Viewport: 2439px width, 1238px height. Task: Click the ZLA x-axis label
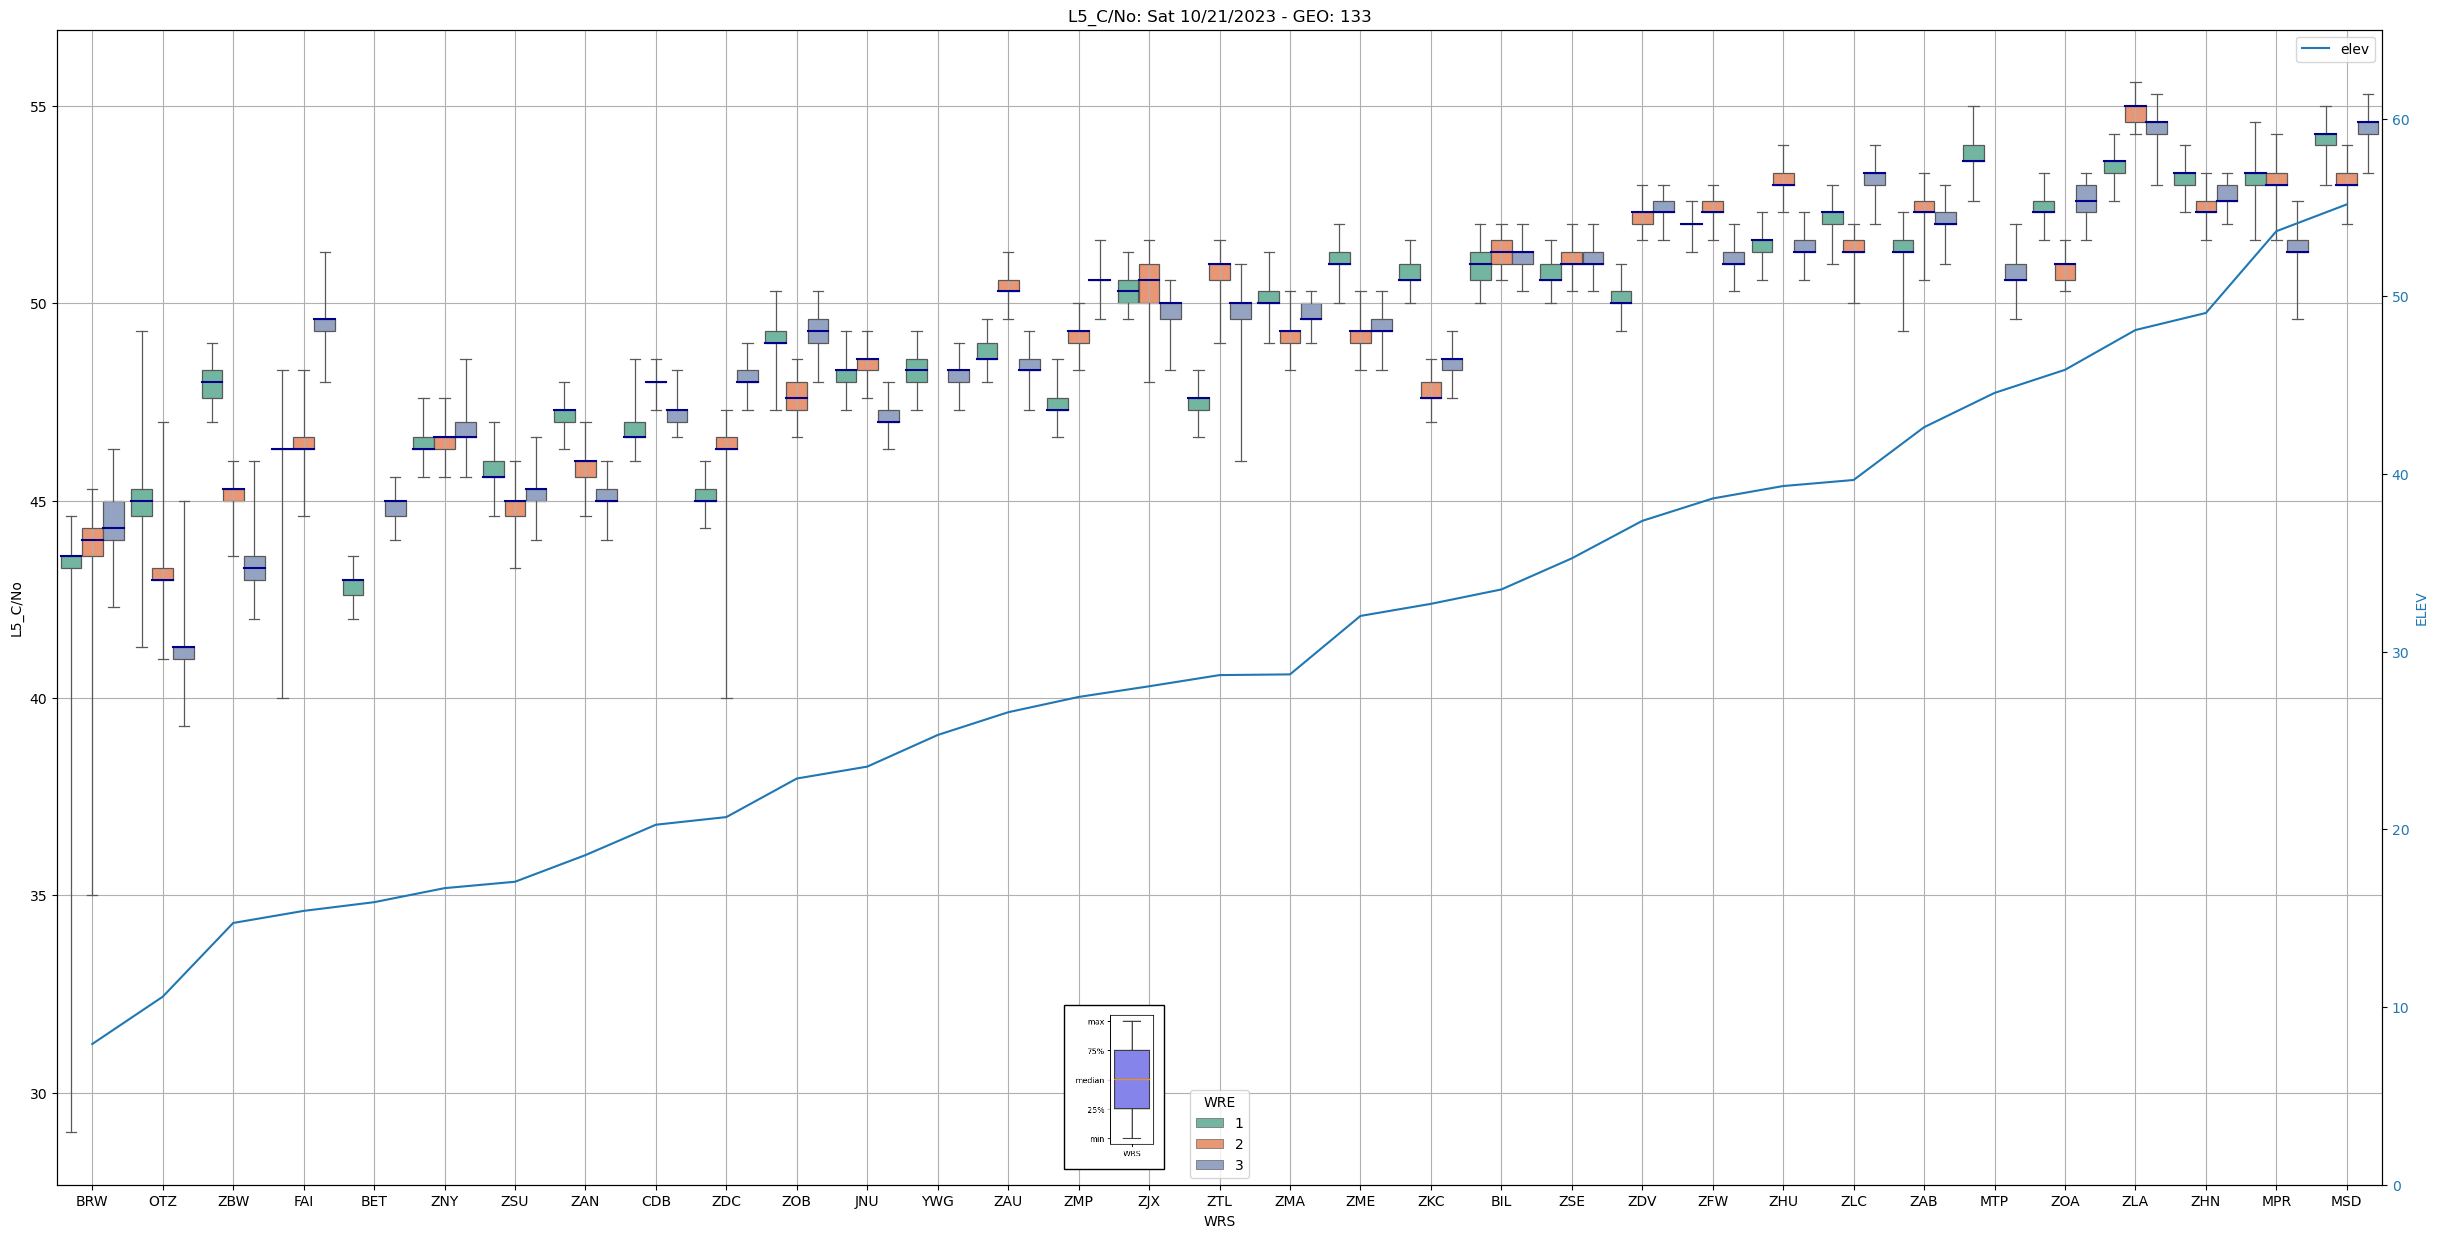coord(2135,1201)
